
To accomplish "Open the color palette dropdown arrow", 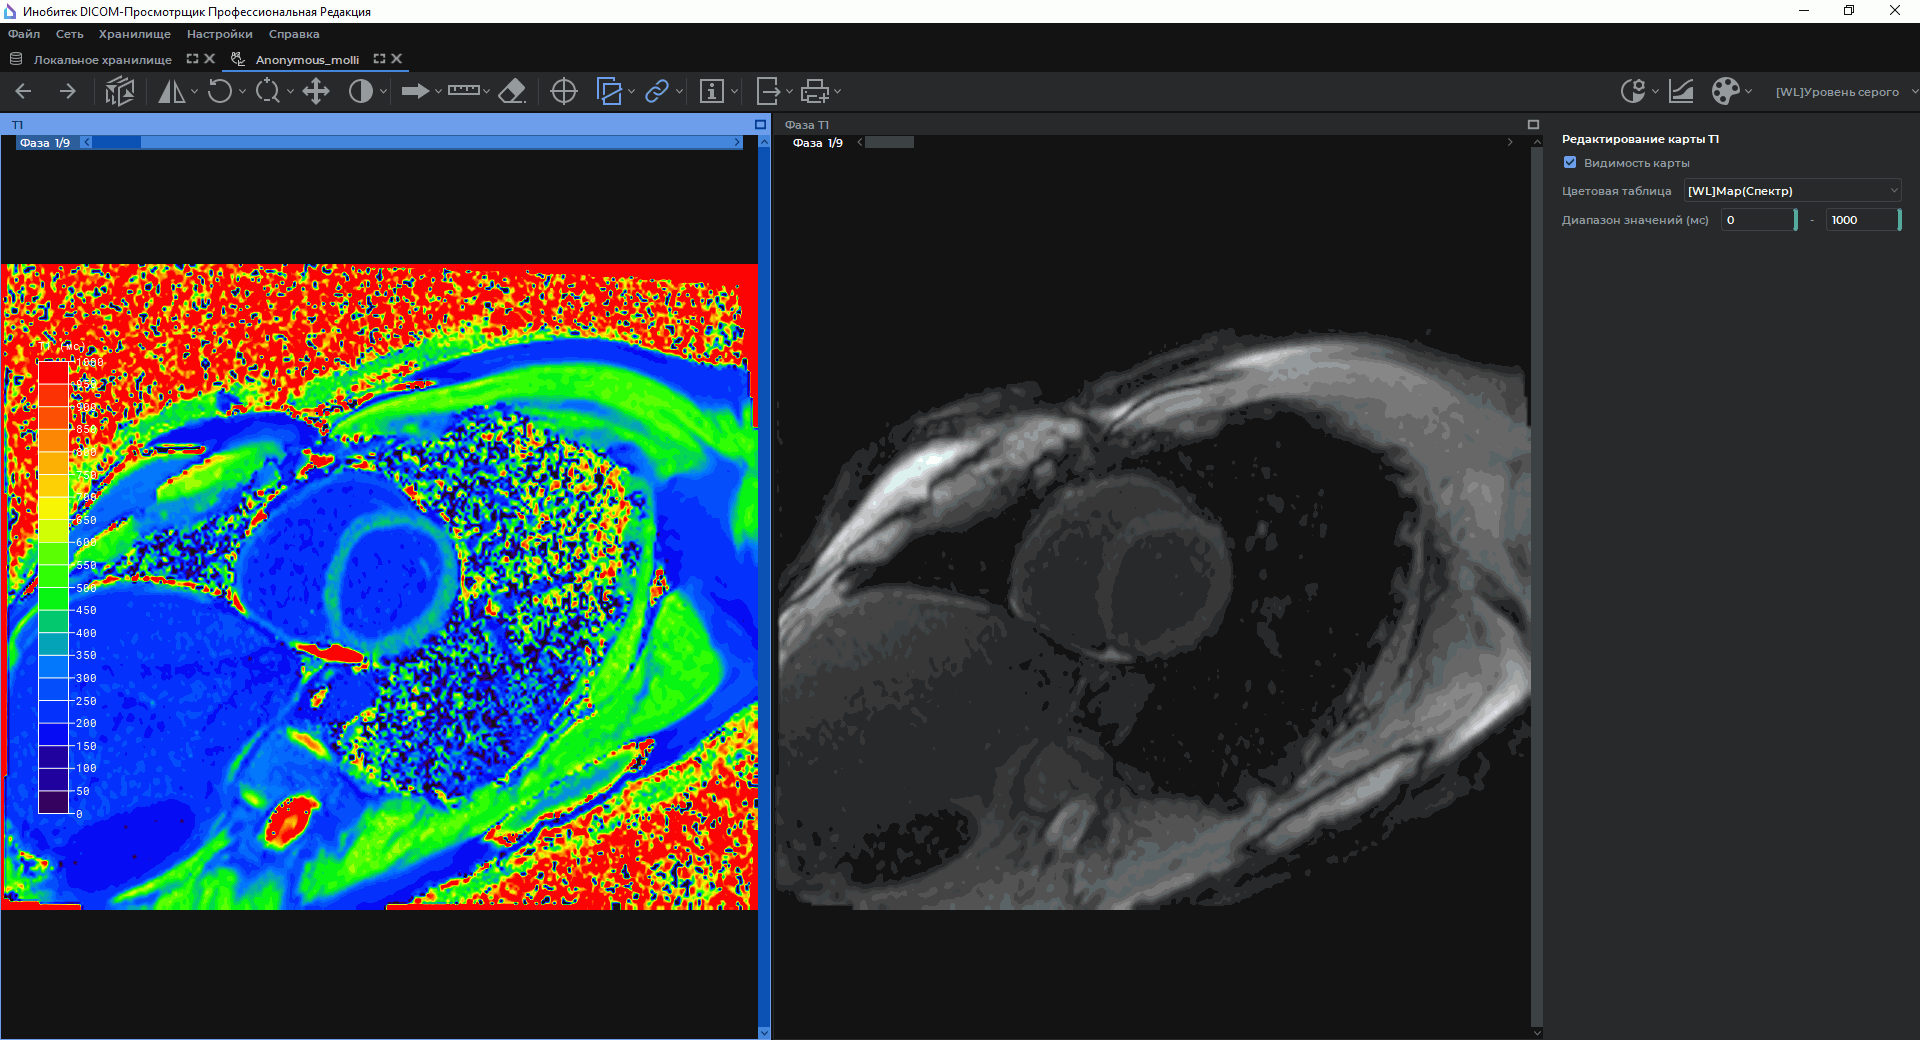I will click(1748, 92).
